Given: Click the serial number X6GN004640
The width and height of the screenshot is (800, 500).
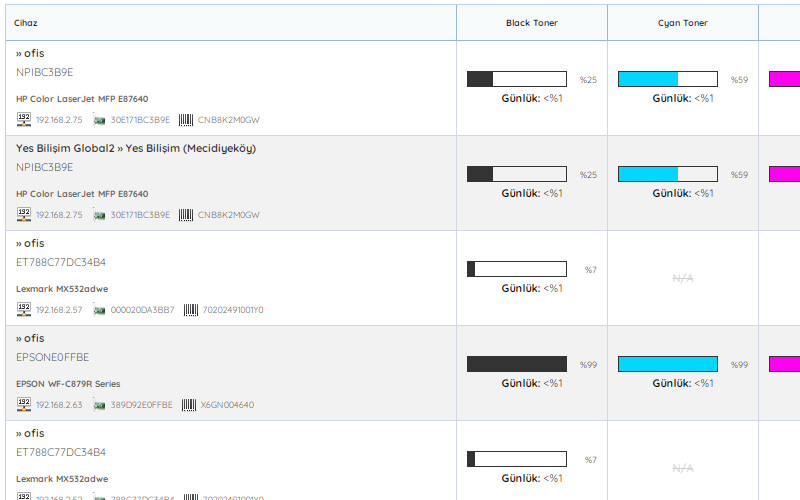Looking at the screenshot, I should point(227,405).
